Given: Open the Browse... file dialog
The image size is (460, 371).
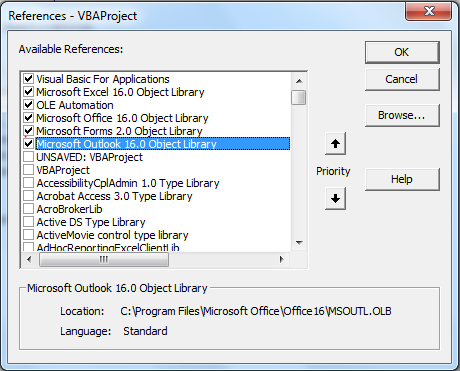Looking at the screenshot, I should pyautogui.click(x=402, y=115).
